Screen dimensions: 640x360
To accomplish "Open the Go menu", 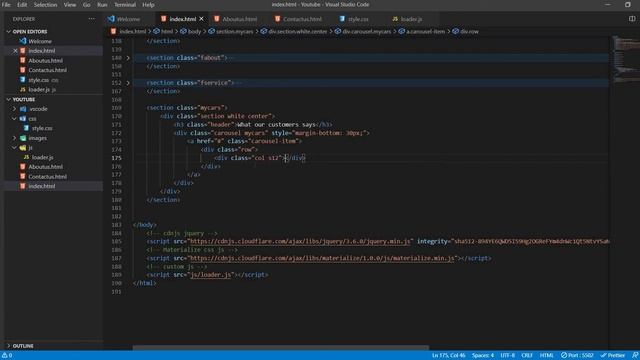I will point(87,4).
